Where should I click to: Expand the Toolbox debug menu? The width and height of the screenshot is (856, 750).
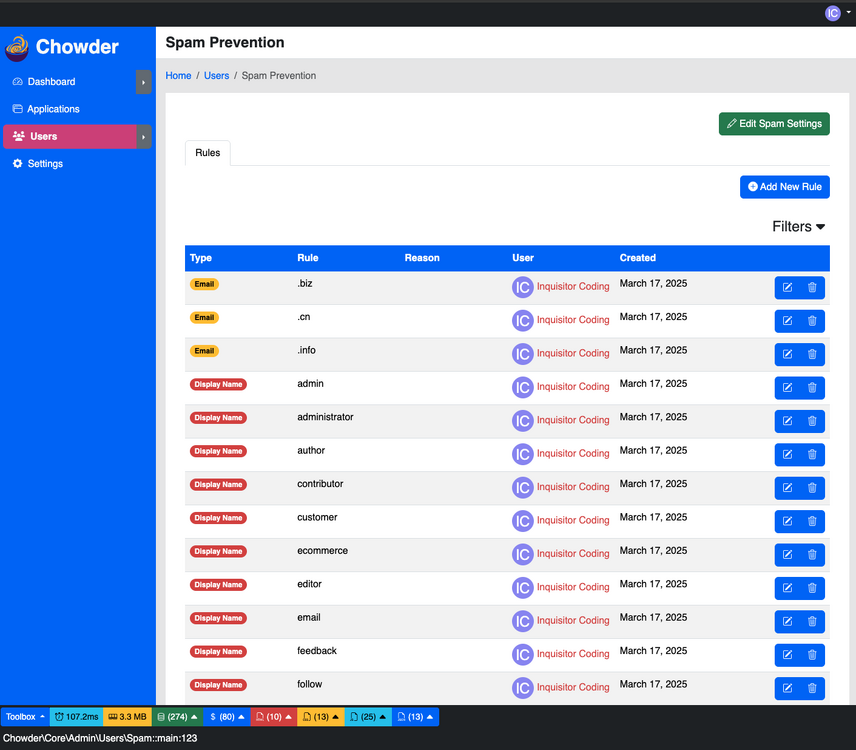tap(25, 717)
